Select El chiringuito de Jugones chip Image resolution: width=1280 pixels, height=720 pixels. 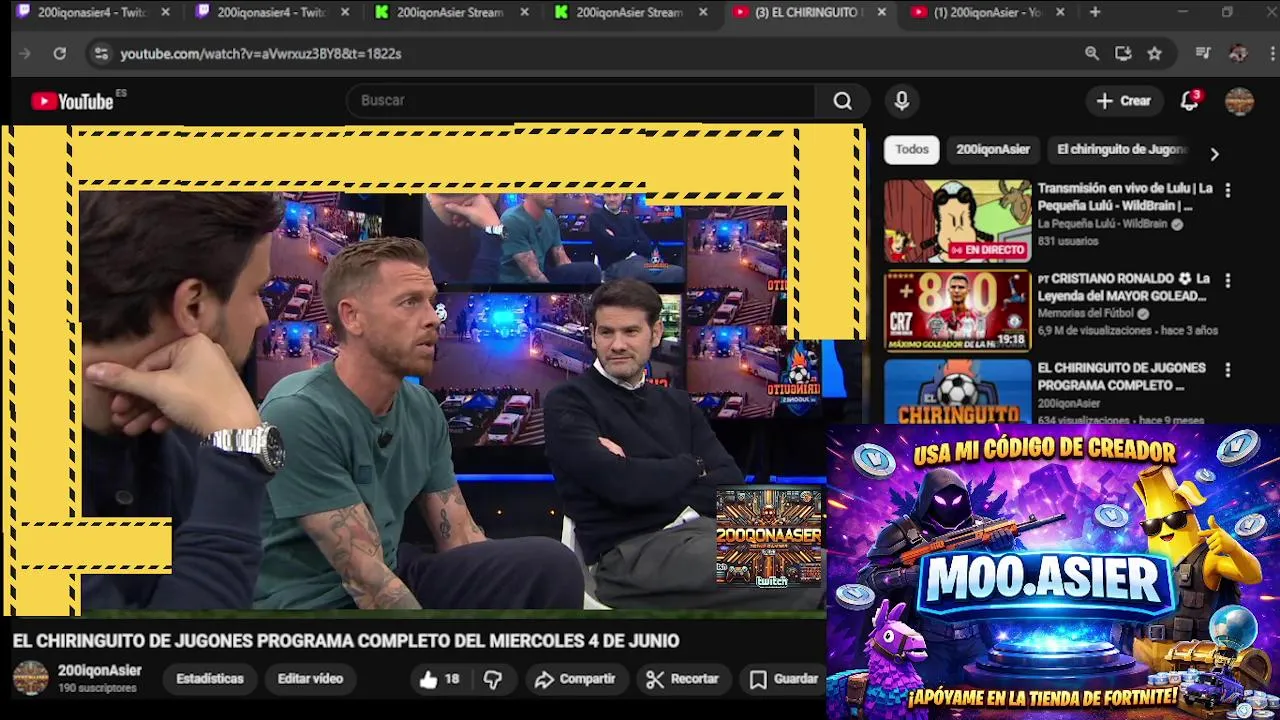pos(1122,150)
